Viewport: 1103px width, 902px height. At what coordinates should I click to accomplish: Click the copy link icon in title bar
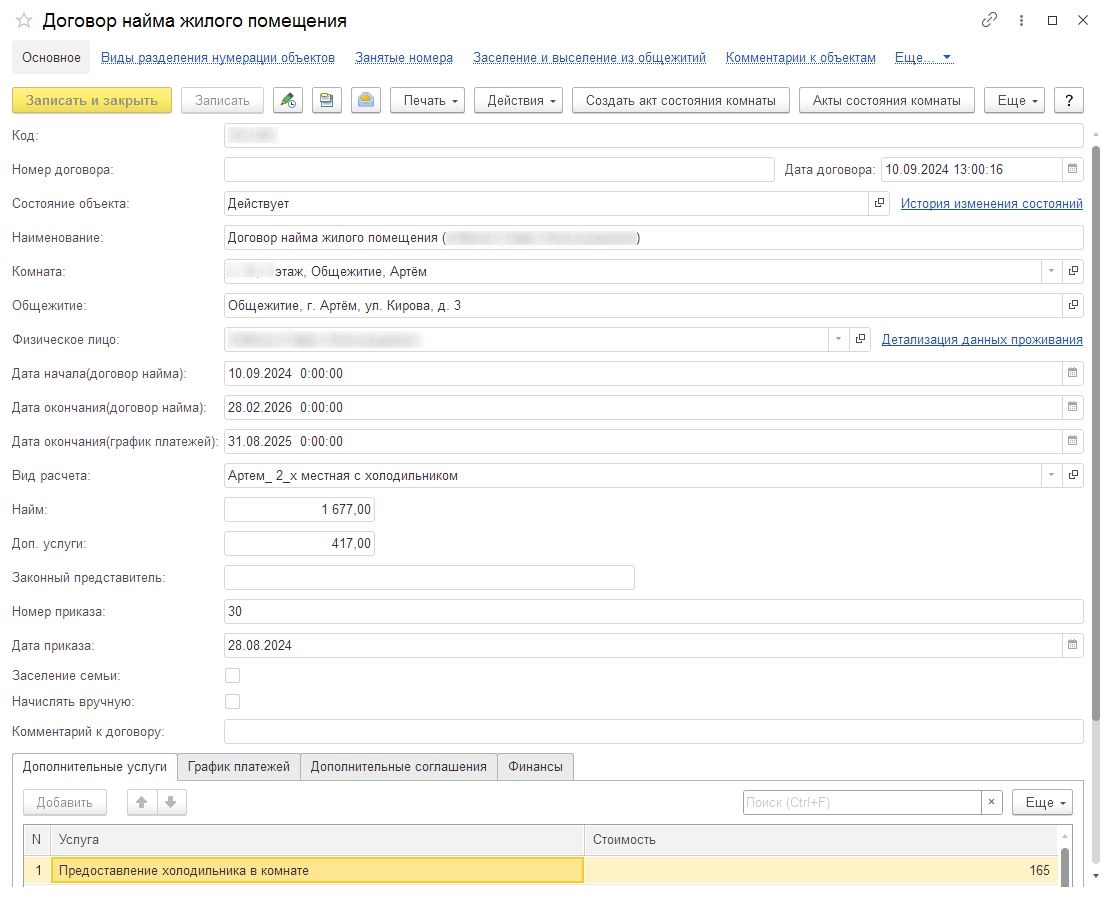tap(989, 21)
